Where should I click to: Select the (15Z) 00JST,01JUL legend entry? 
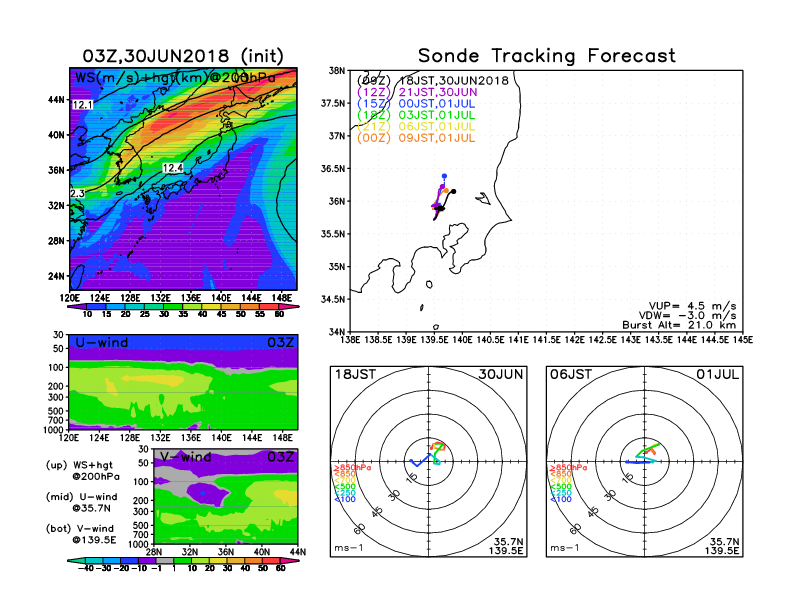coord(416,104)
